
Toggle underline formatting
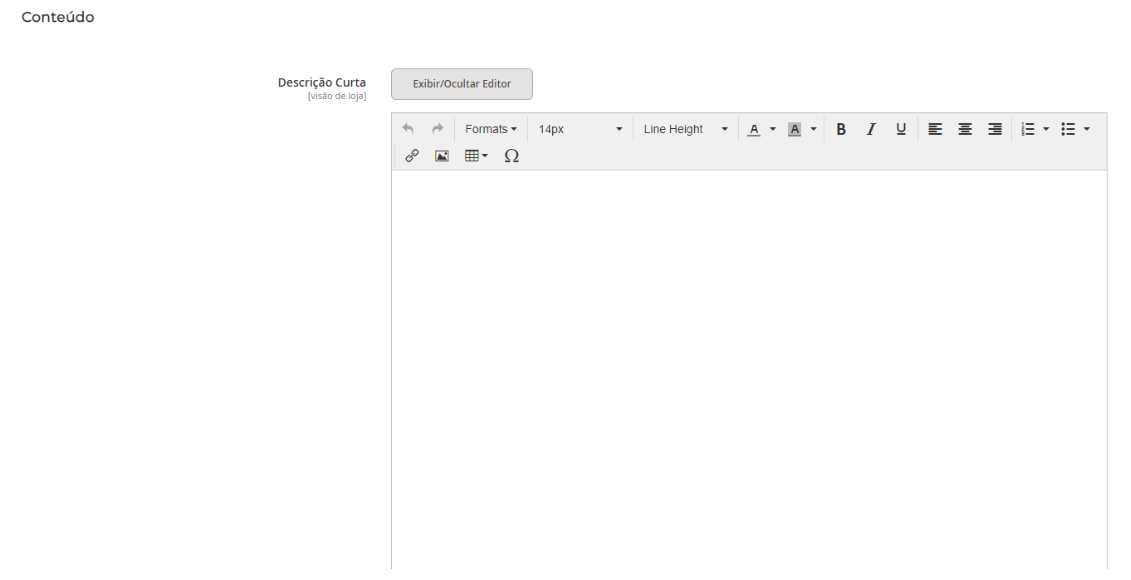901,129
